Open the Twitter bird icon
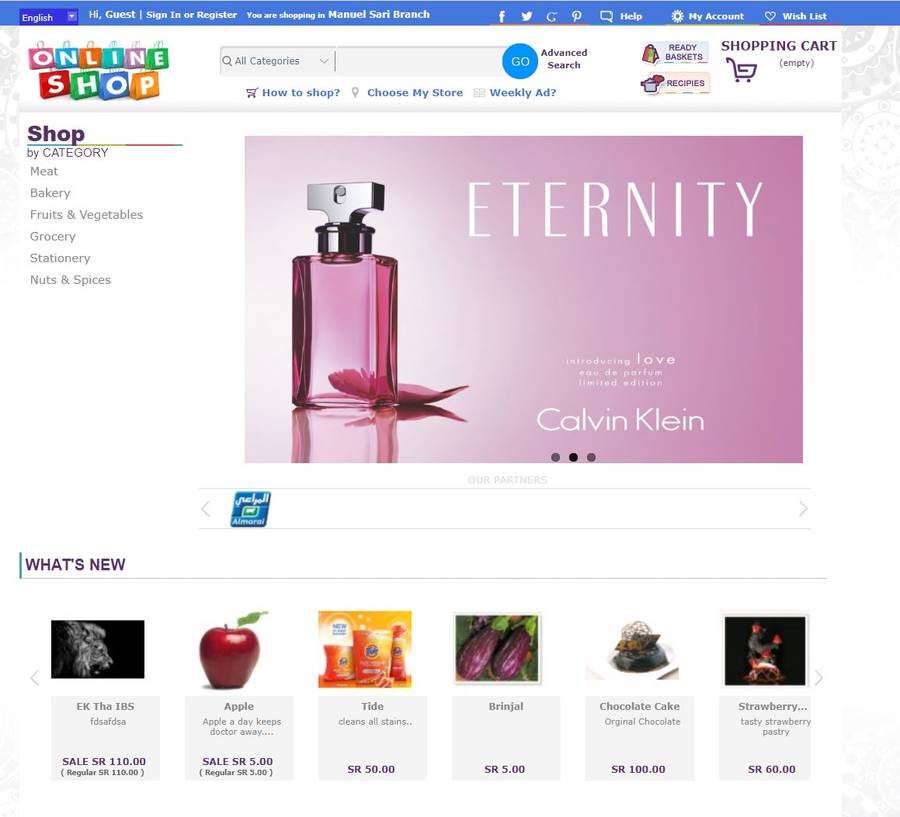 pos(526,16)
